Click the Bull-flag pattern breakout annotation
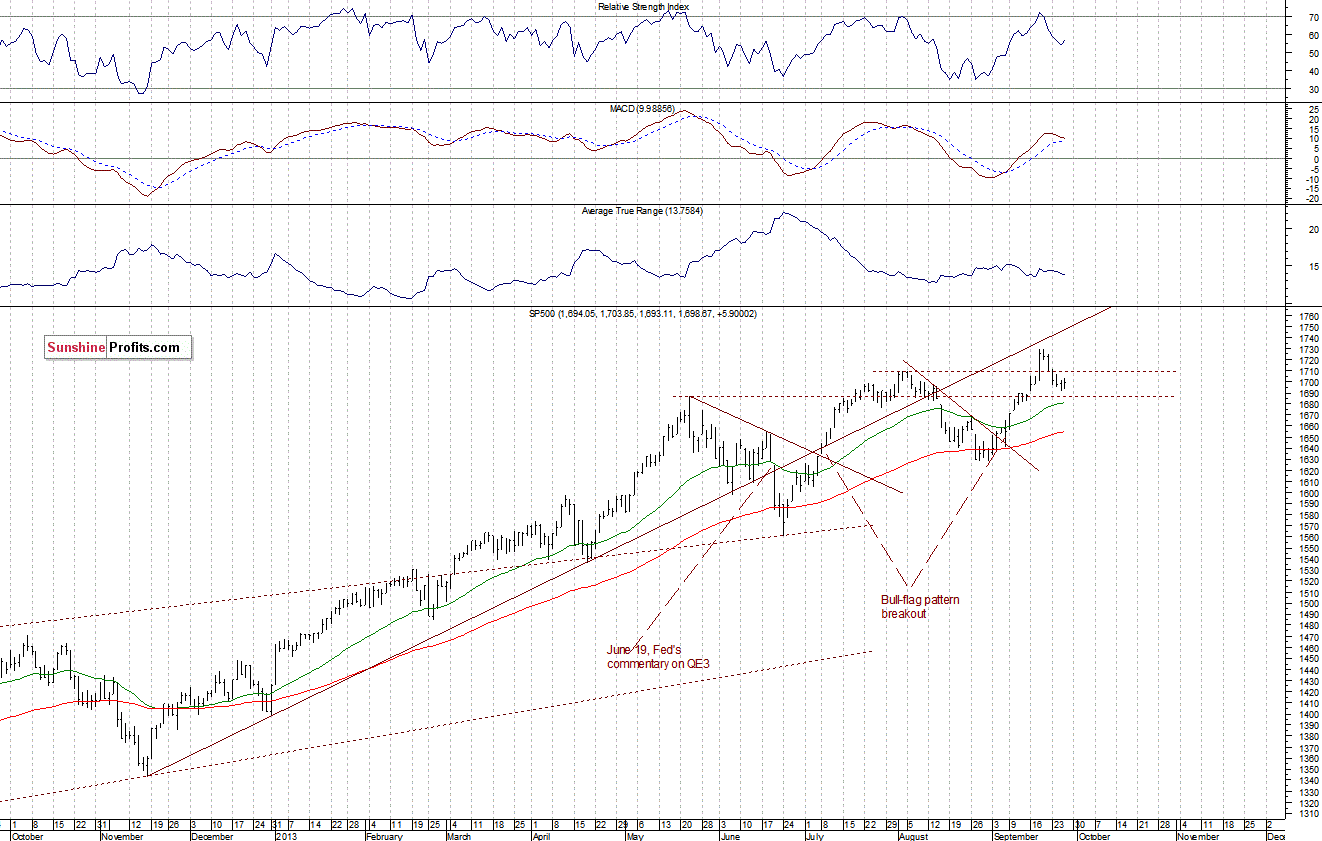The height and width of the screenshot is (841, 1322). [x=920, y=607]
